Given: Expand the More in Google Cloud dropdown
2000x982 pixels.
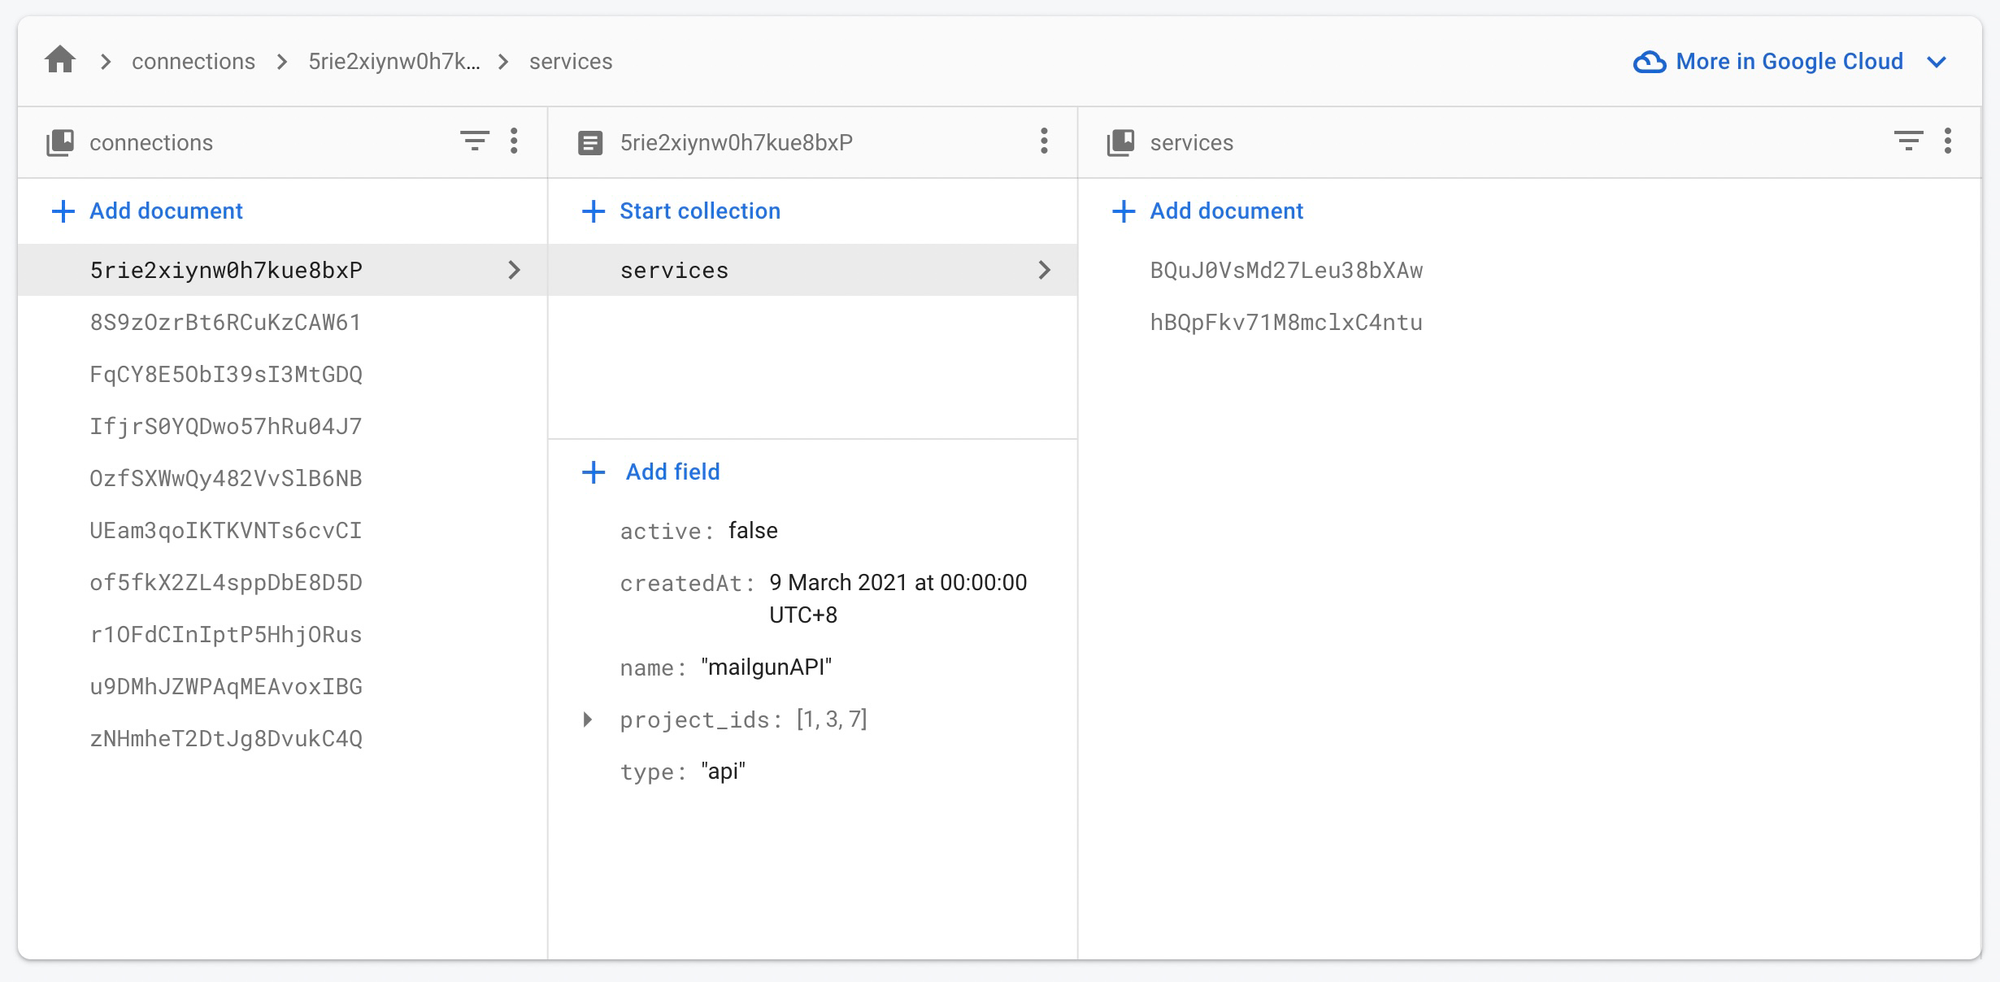Looking at the screenshot, I should (1936, 62).
